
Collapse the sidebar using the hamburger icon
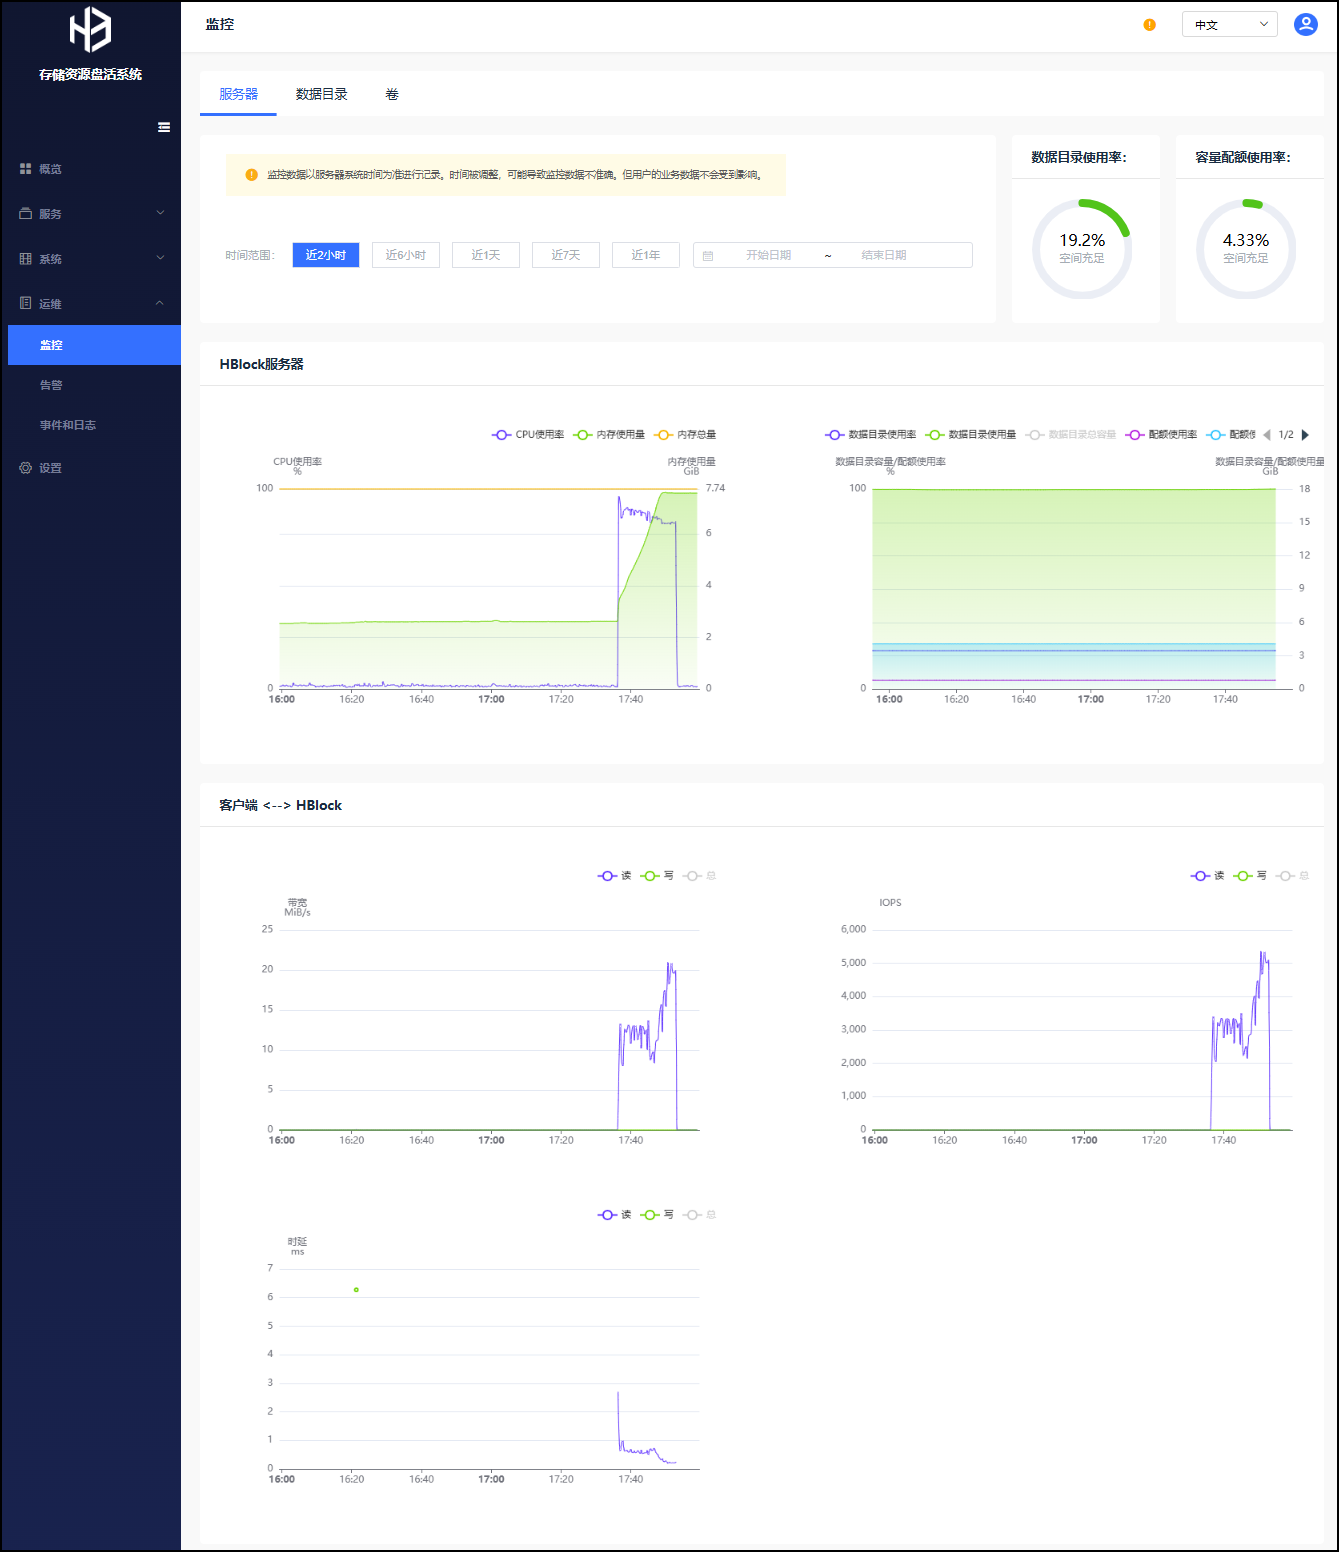pyautogui.click(x=164, y=127)
